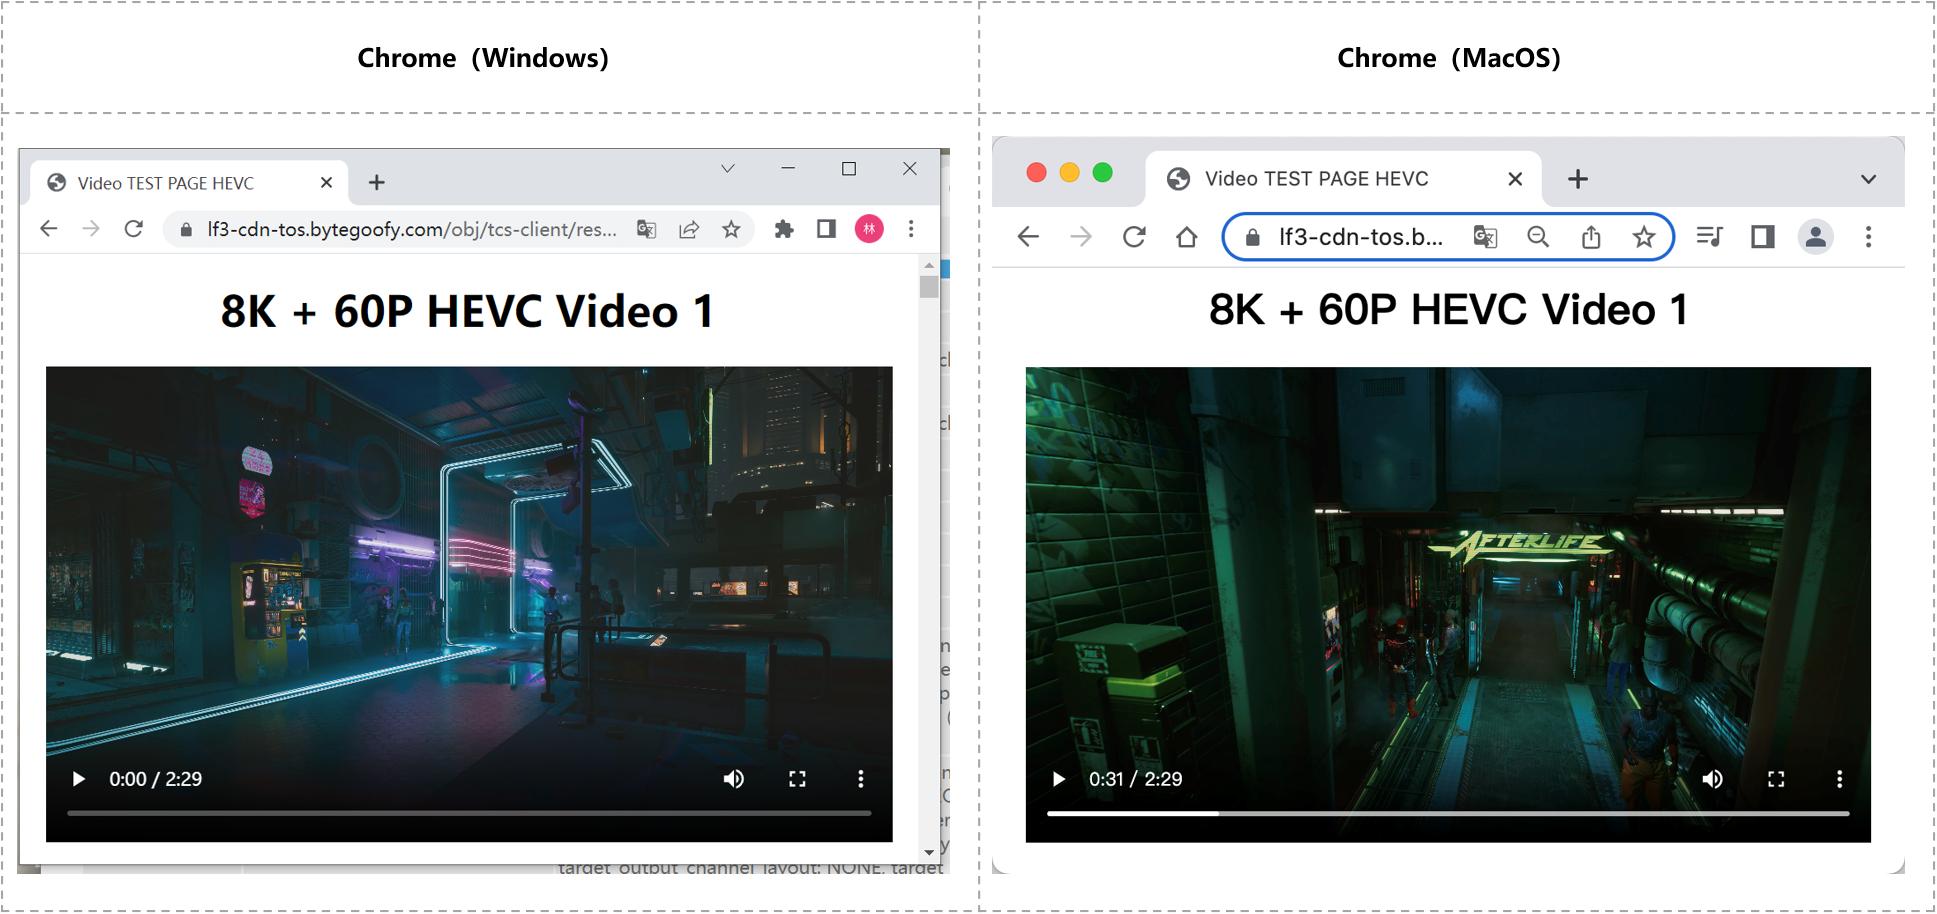The height and width of the screenshot is (914, 1937).
Task: Bookmark the page via the star icon on Windows
Action: [x=732, y=229]
